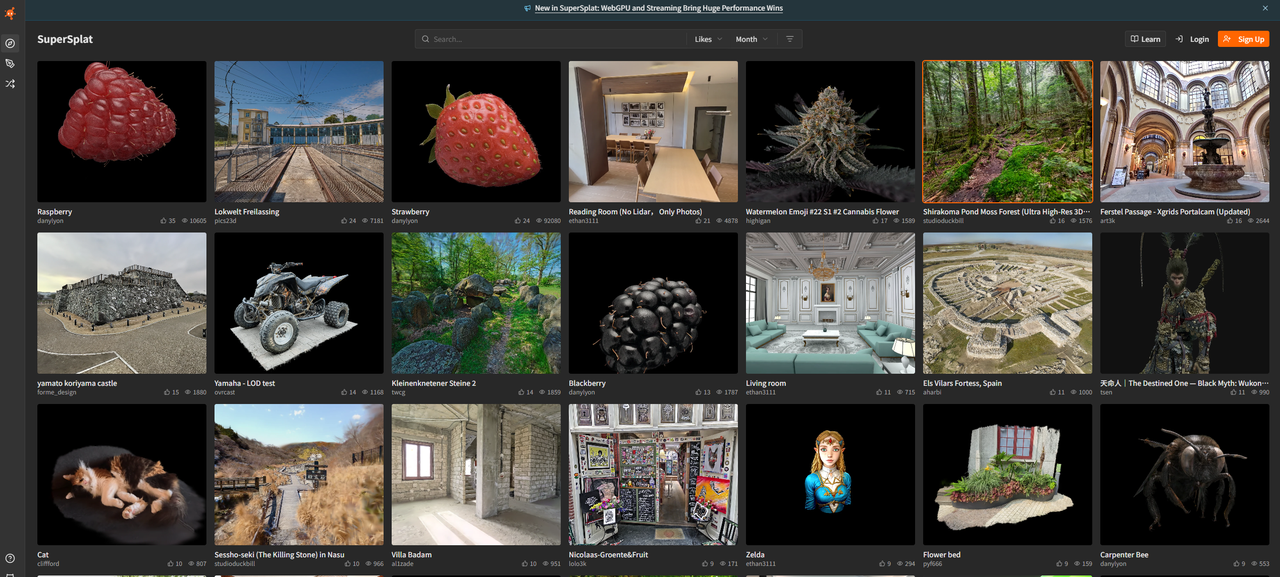Click the like icon on Lokwelt Freilassing

click(344, 221)
